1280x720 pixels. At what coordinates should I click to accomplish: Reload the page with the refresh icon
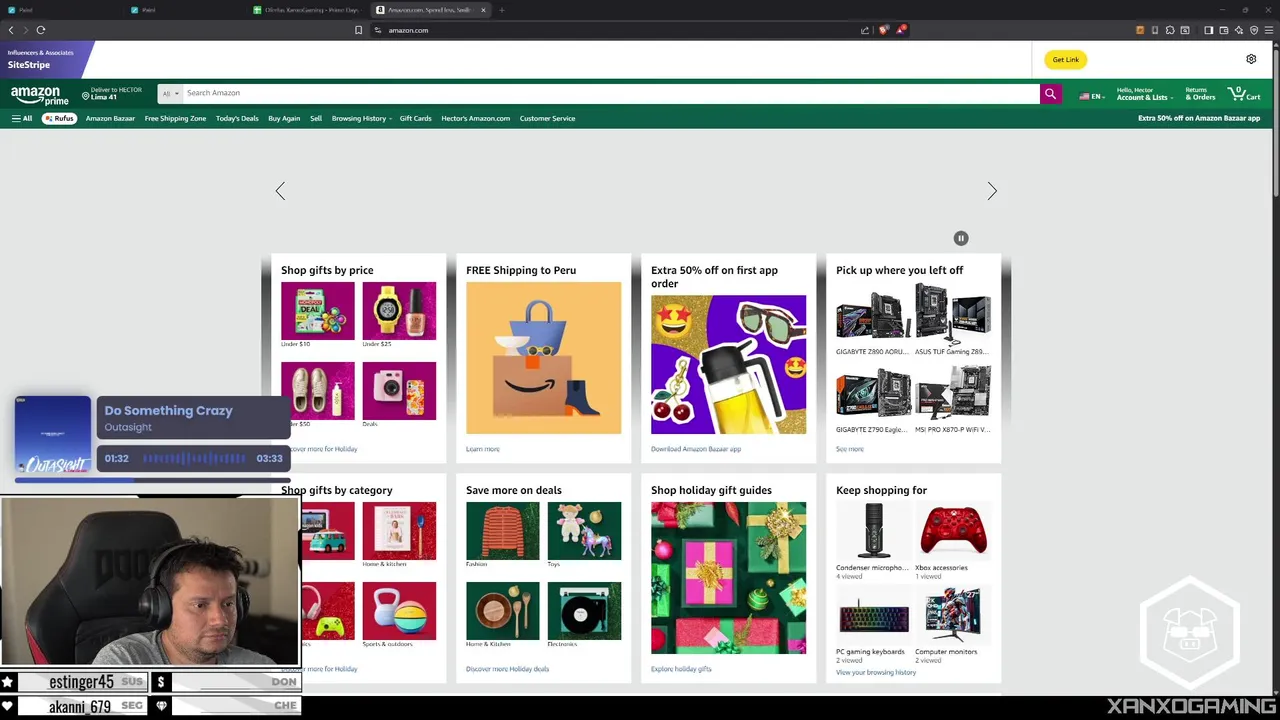(41, 30)
